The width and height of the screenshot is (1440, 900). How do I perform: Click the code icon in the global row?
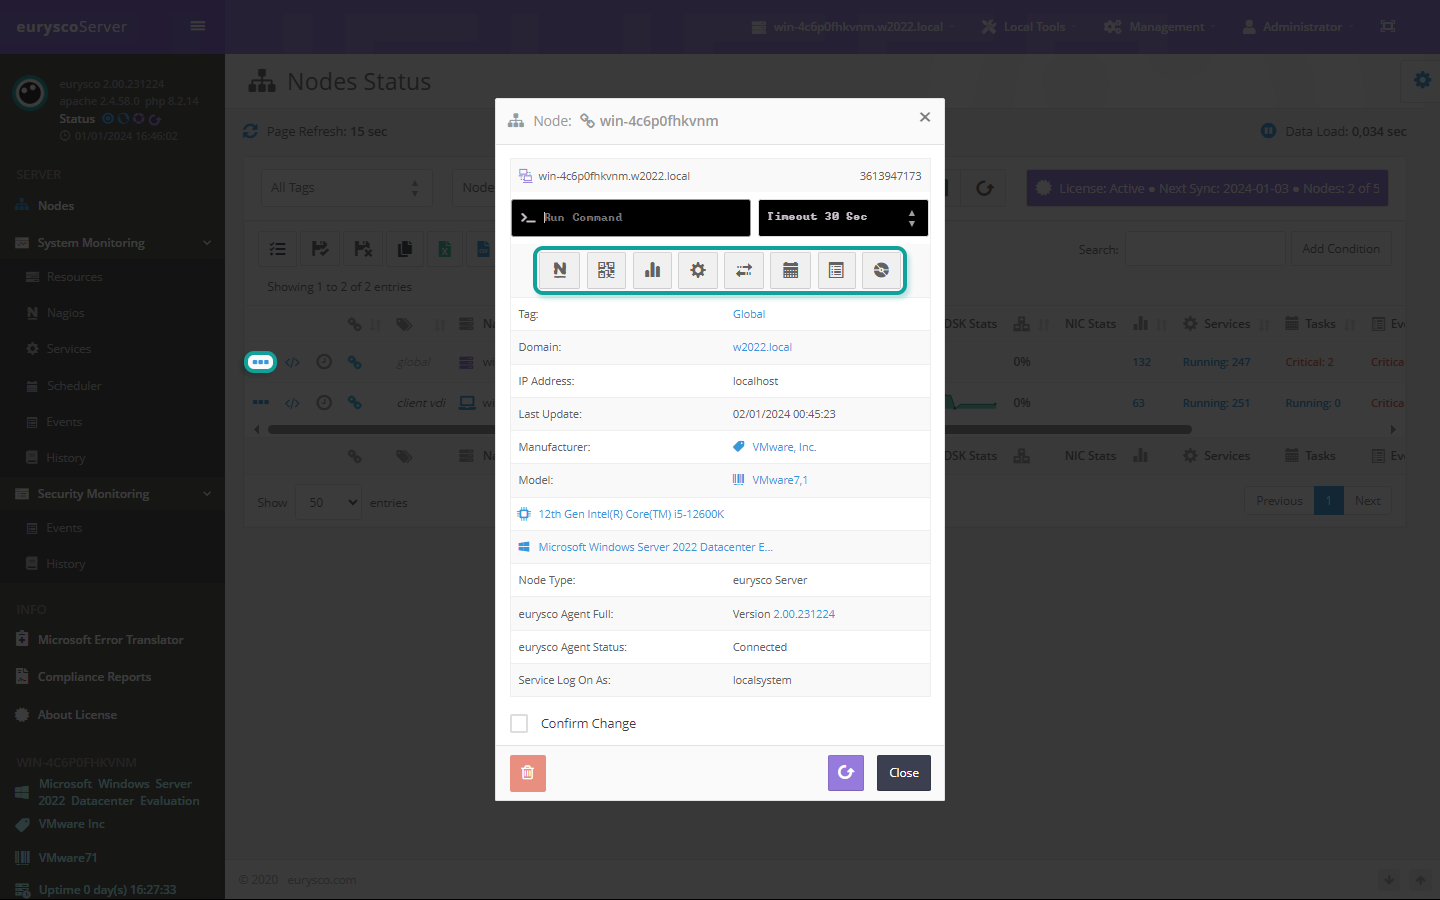(x=292, y=362)
